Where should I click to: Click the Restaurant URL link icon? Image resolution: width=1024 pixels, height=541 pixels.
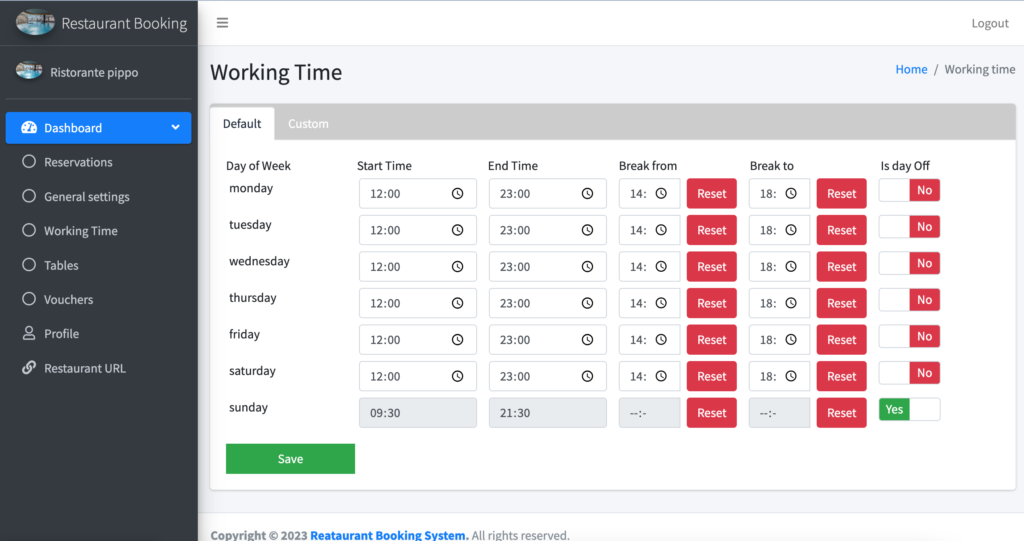click(29, 368)
